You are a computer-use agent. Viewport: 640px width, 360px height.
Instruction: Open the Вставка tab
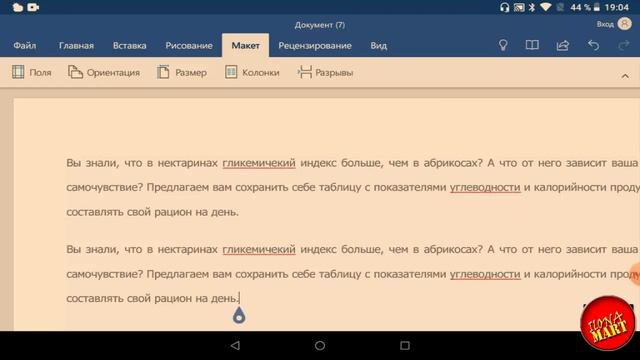(129, 45)
